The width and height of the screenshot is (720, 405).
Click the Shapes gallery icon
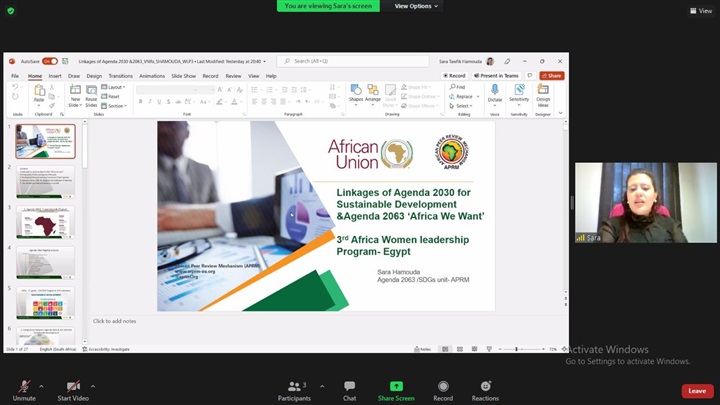pyautogui.click(x=355, y=91)
